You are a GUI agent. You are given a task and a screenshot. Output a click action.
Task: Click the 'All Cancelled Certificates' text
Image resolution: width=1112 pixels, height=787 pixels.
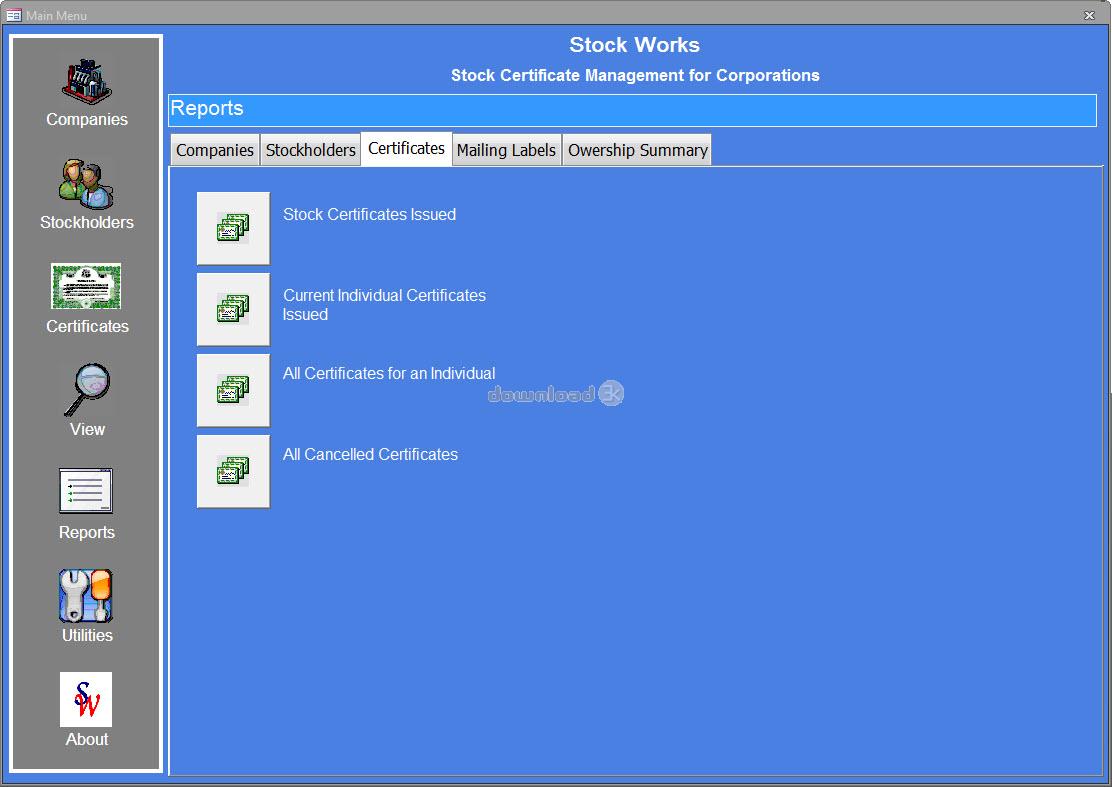(x=370, y=454)
